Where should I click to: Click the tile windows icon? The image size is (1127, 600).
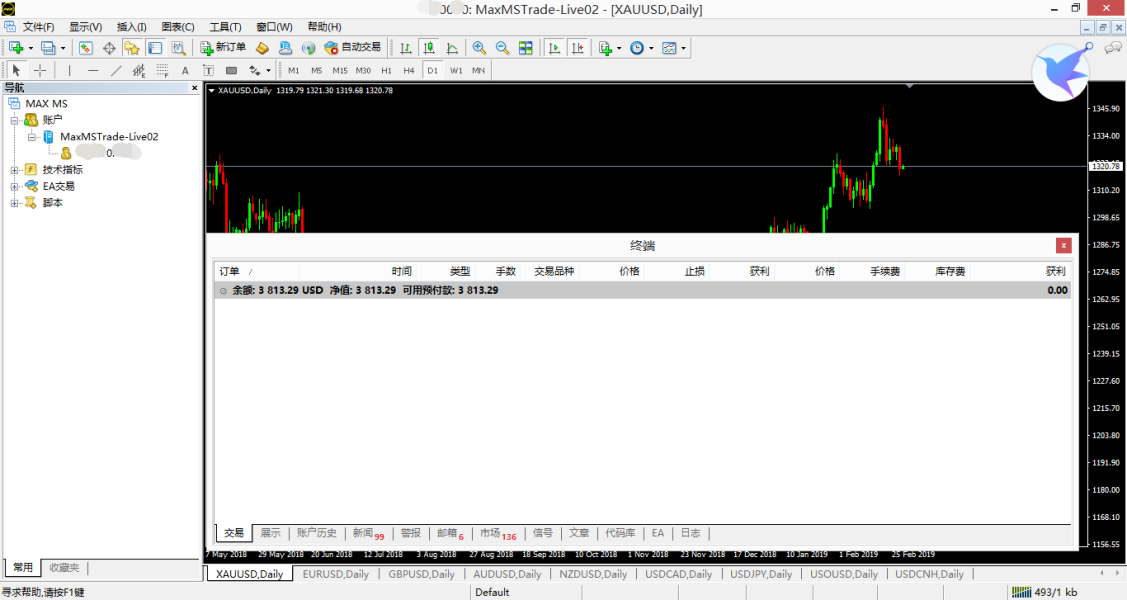pyautogui.click(x=525, y=47)
